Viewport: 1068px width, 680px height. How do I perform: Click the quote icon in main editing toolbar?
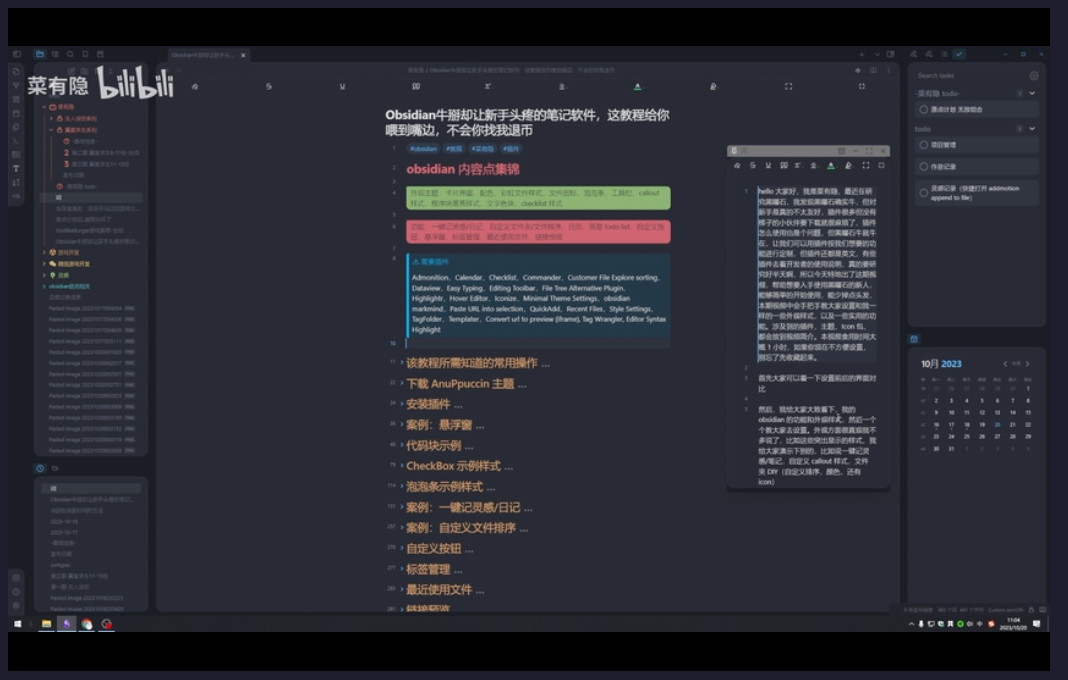pyautogui.click(x=415, y=87)
